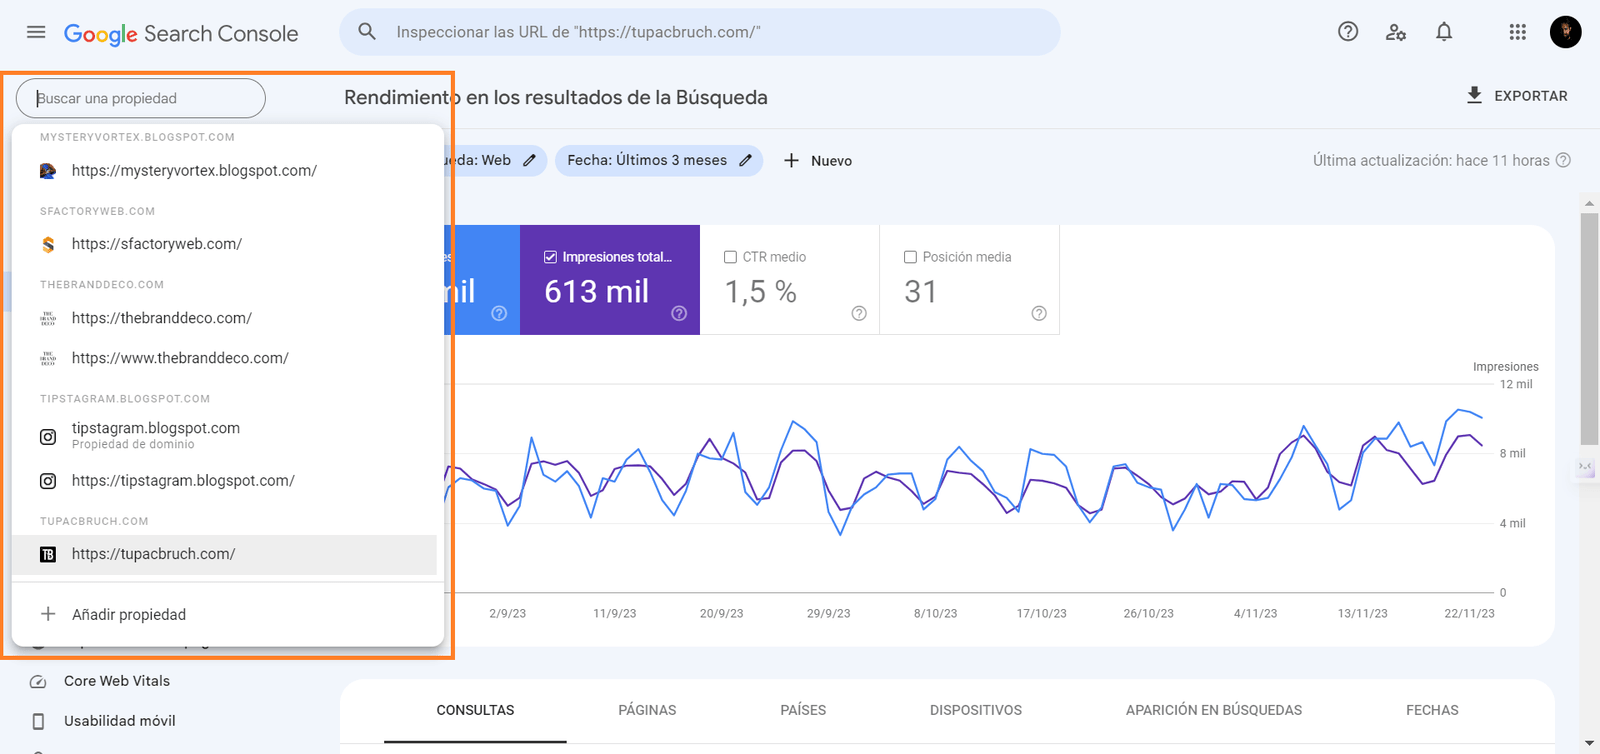The height and width of the screenshot is (754, 1600).
Task: Switch to the FECHAS tab
Action: [1432, 710]
